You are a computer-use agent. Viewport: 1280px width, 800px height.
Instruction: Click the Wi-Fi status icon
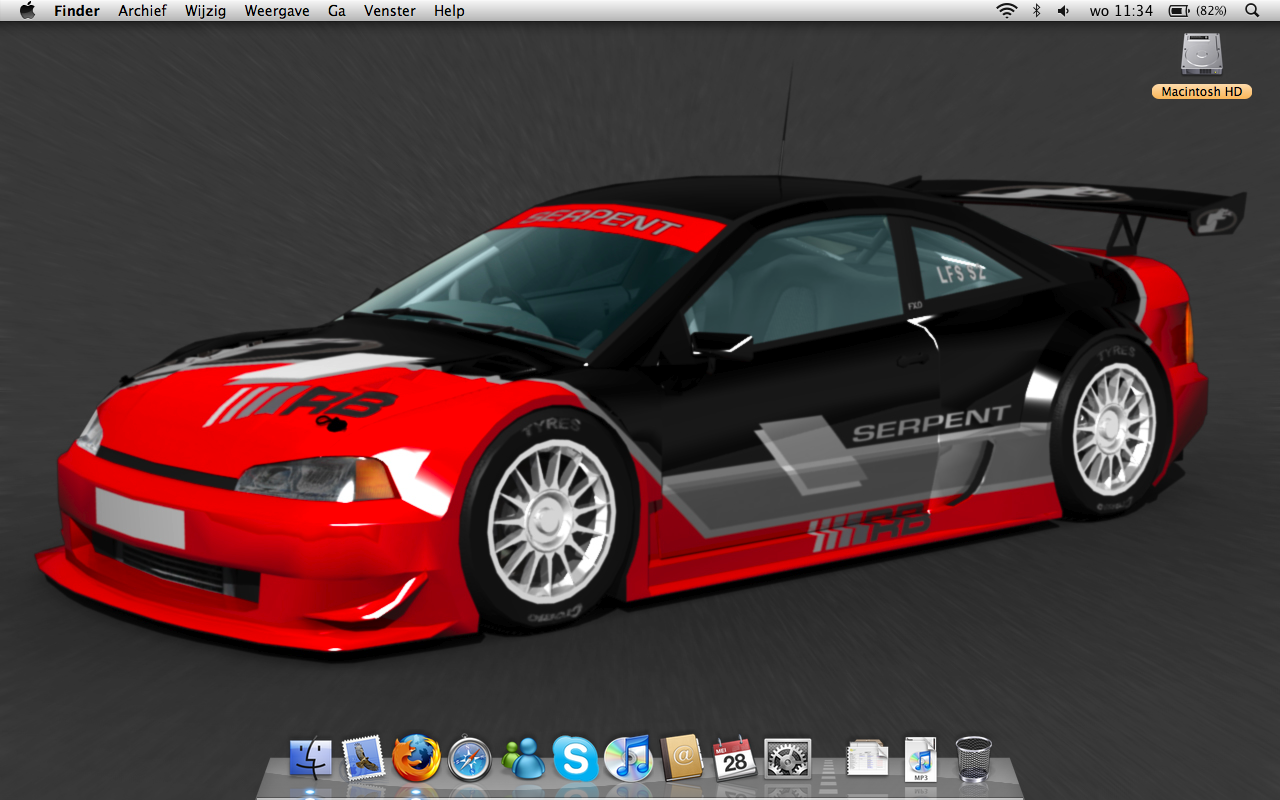click(1006, 11)
